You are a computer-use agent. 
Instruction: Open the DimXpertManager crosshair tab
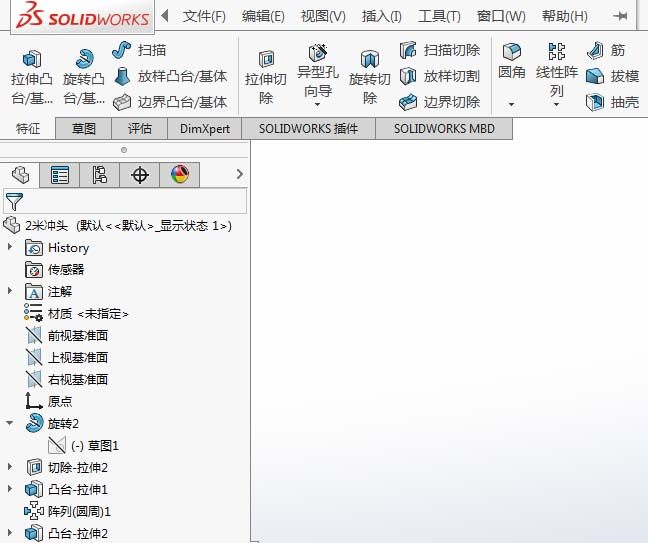click(140, 175)
